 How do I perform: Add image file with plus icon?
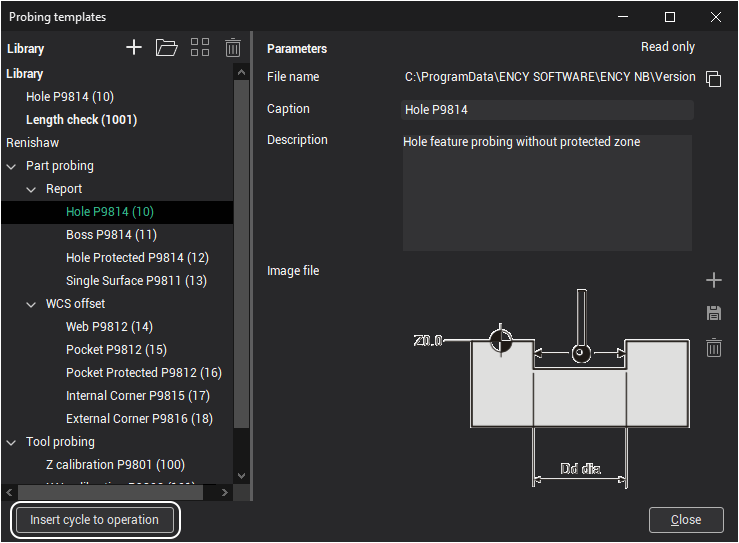coord(713,280)
